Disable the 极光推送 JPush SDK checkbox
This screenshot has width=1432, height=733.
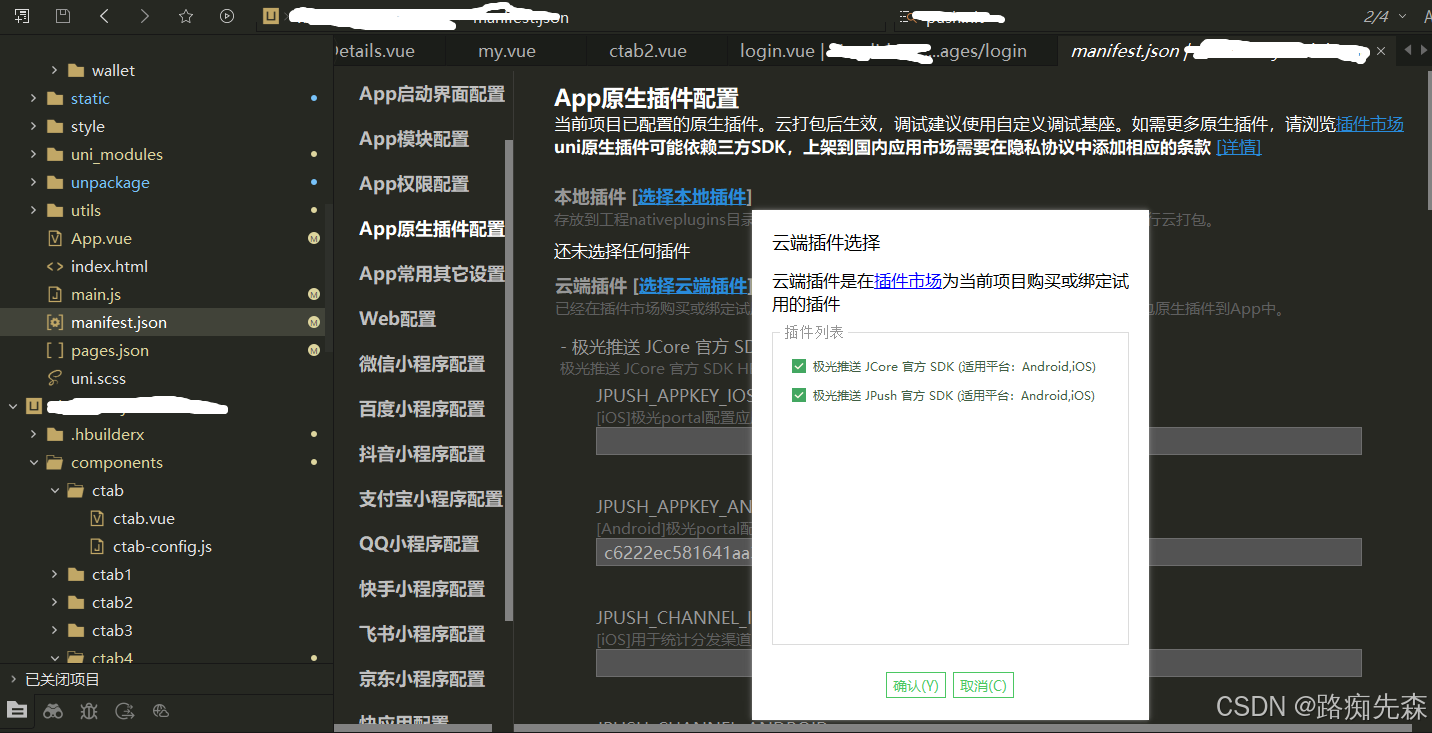798,394
